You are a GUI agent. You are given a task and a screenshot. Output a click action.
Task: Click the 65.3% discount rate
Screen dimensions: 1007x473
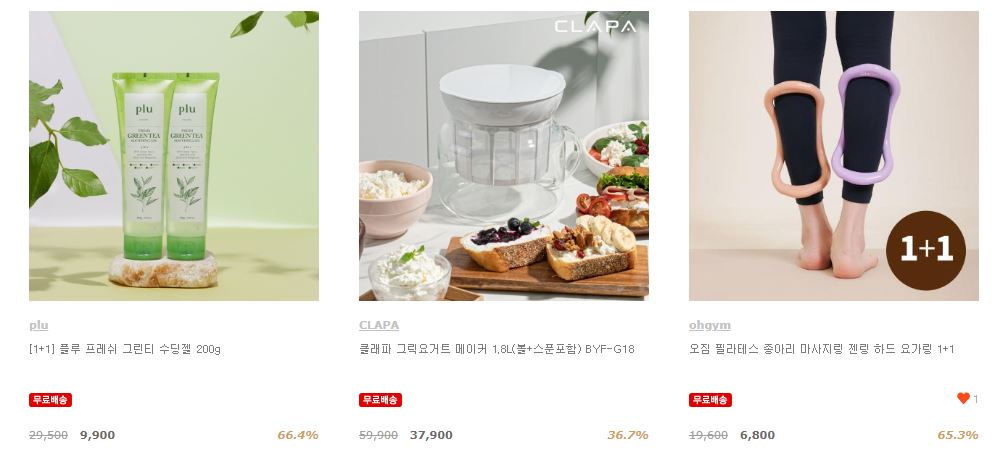point(958,435)
